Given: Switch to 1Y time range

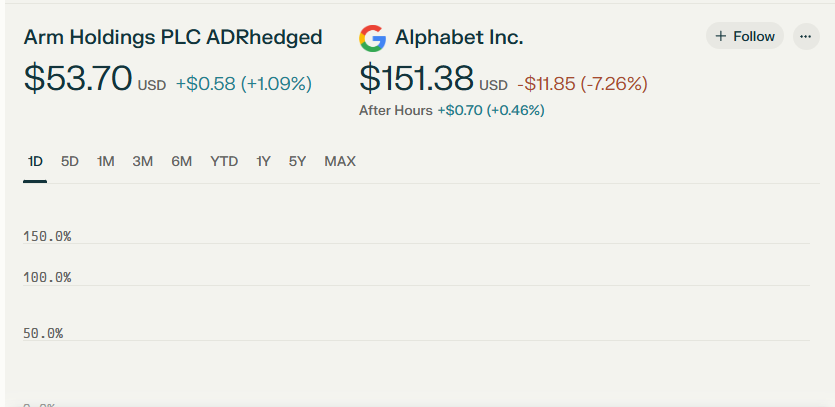Looking at the screenshot, I should (263, 161).
